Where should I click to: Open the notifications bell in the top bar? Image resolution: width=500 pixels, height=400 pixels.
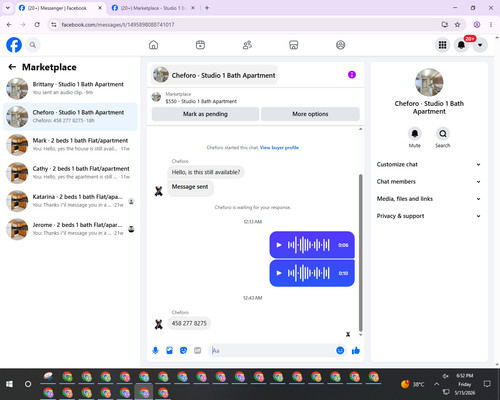(x=461, y=45)
